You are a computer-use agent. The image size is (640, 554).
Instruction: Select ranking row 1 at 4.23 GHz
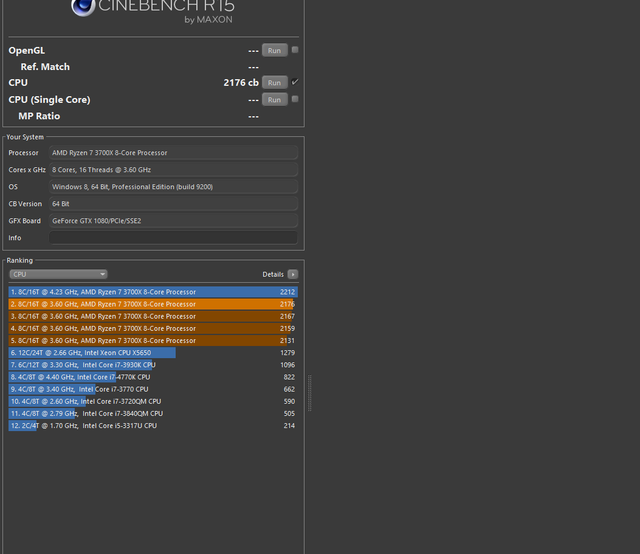coord(153,292)
